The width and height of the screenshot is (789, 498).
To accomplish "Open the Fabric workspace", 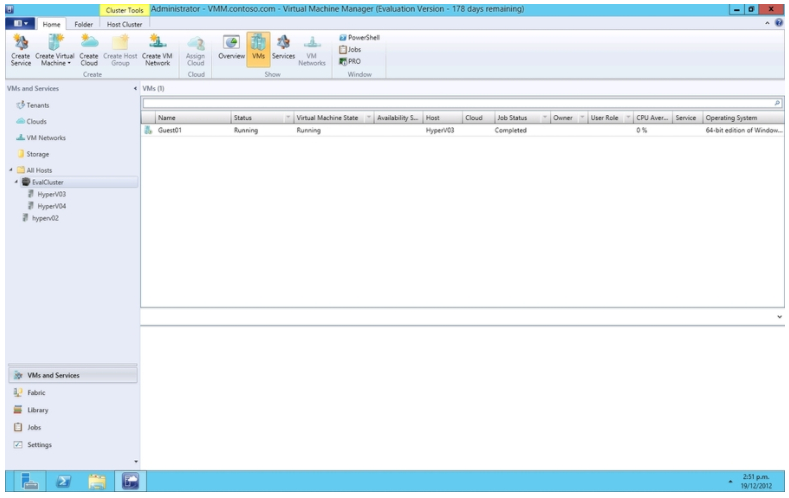I will 73,393.
